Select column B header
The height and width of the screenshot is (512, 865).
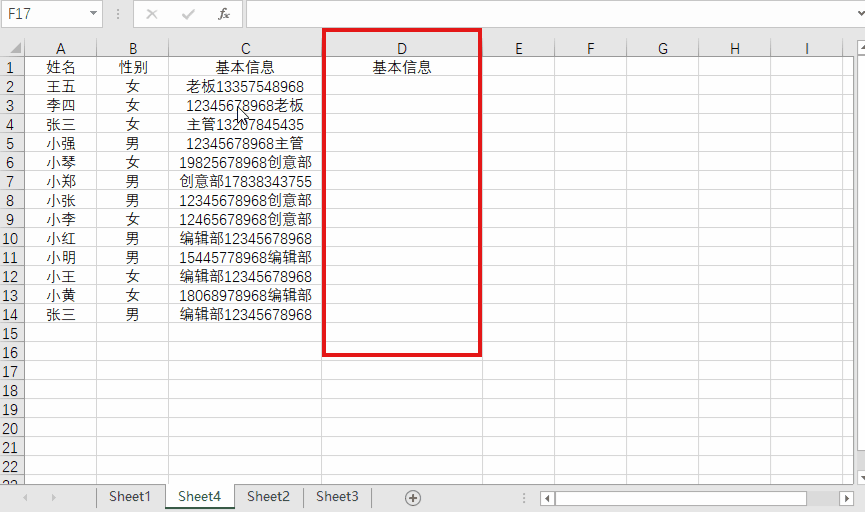[x=132, y=49]
